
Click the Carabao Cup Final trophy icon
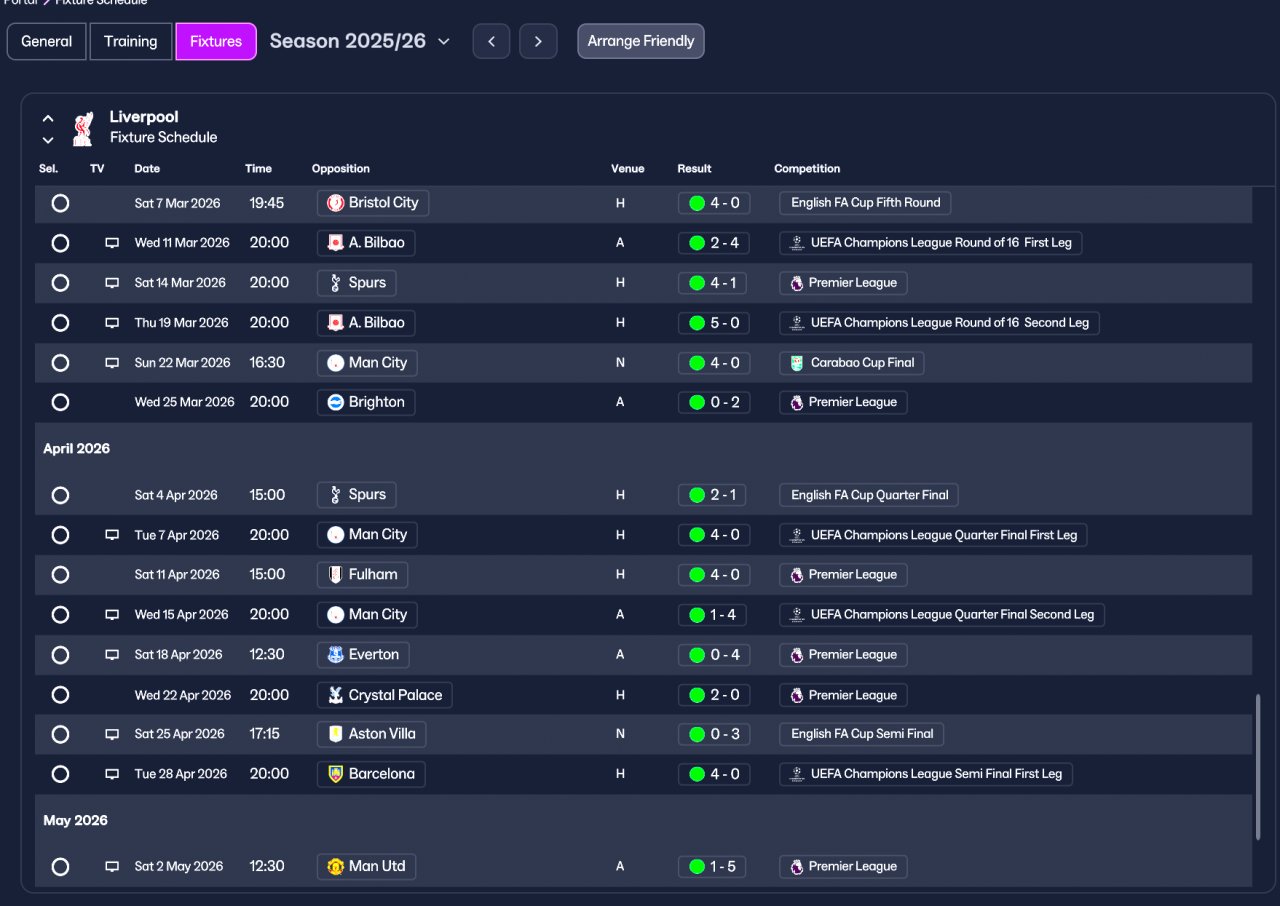click(797, 363)
